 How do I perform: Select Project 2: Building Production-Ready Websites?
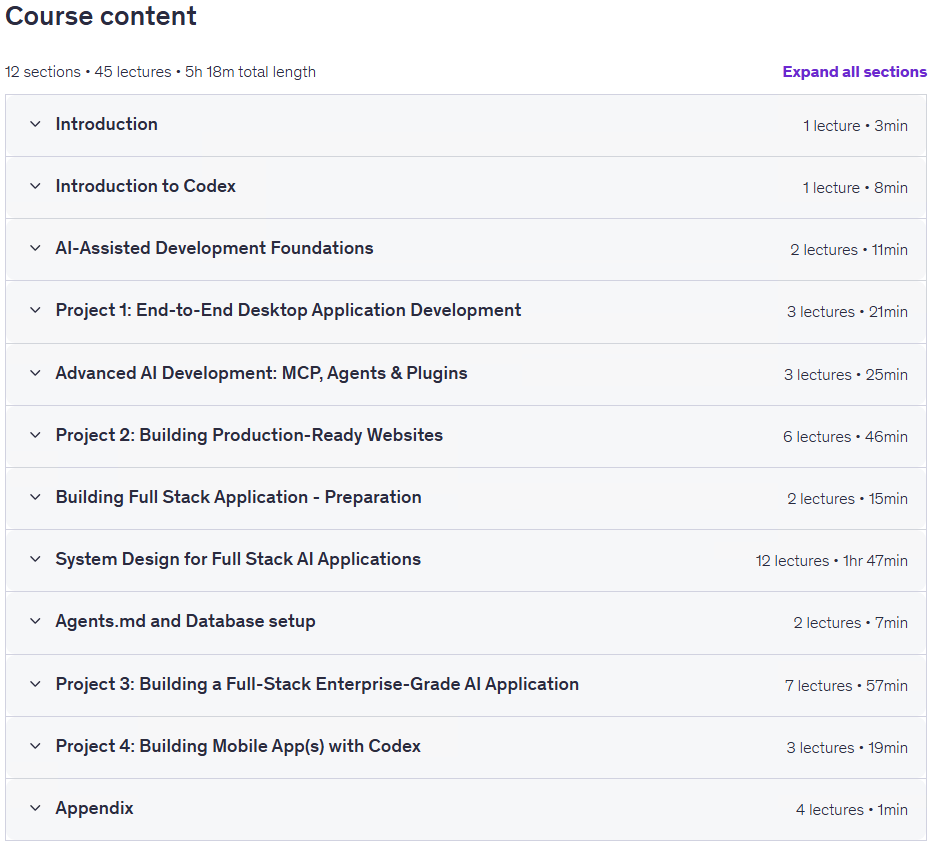coord(249,435)
